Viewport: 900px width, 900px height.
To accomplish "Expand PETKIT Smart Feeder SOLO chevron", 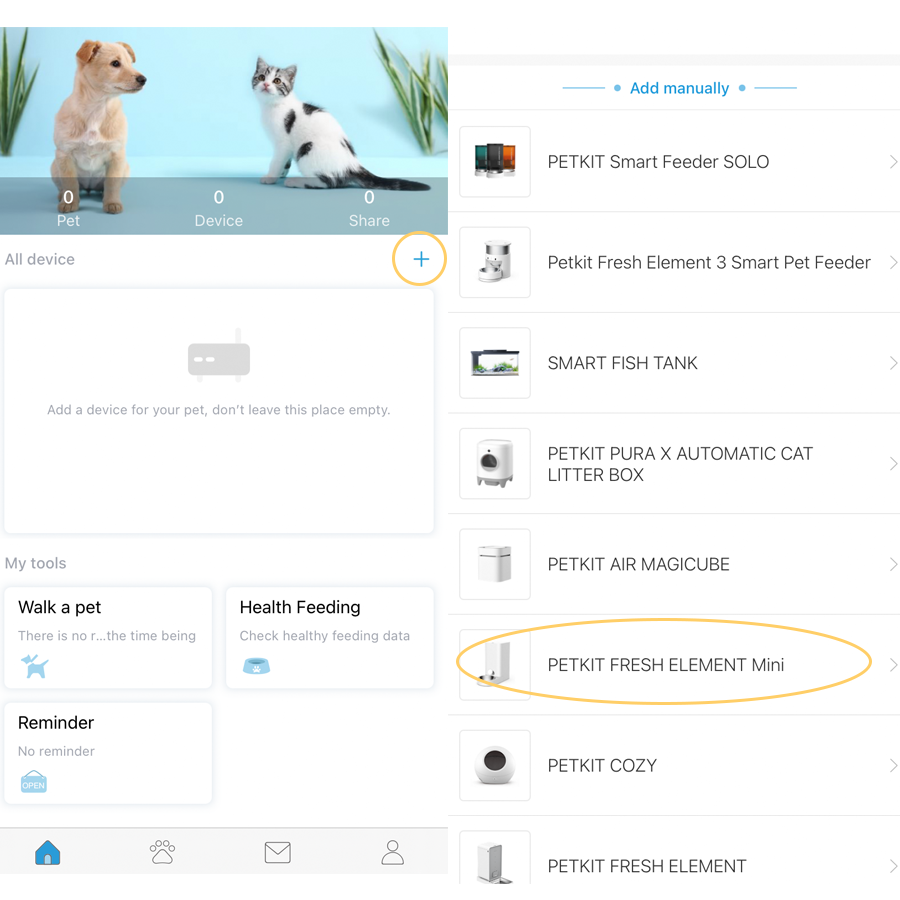I will pyautogui.click(x=893, y=162).
